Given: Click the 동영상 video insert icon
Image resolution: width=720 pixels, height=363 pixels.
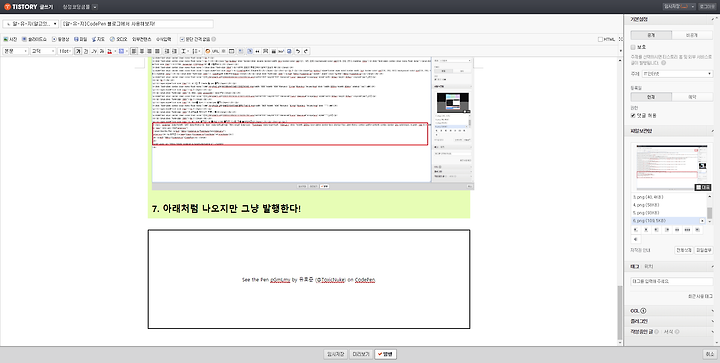Looking at the screenshot, I should coord(61,39).
